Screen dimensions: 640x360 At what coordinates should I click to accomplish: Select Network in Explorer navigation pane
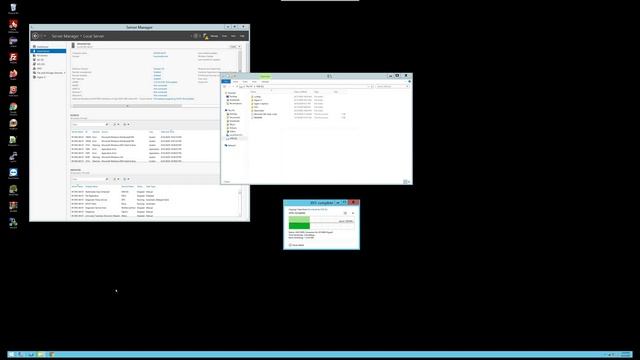[x=231, y=145]
